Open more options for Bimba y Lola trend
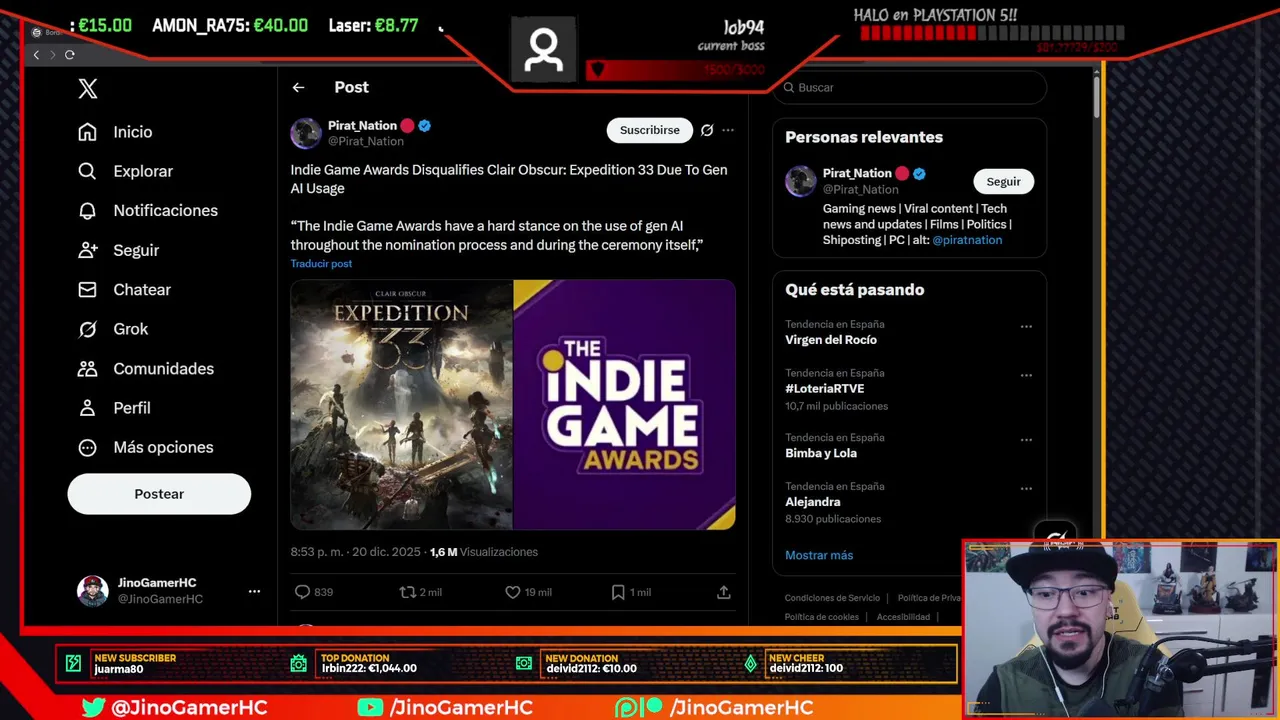This screenshot has width=1280, height=720. pos(1026,440)
